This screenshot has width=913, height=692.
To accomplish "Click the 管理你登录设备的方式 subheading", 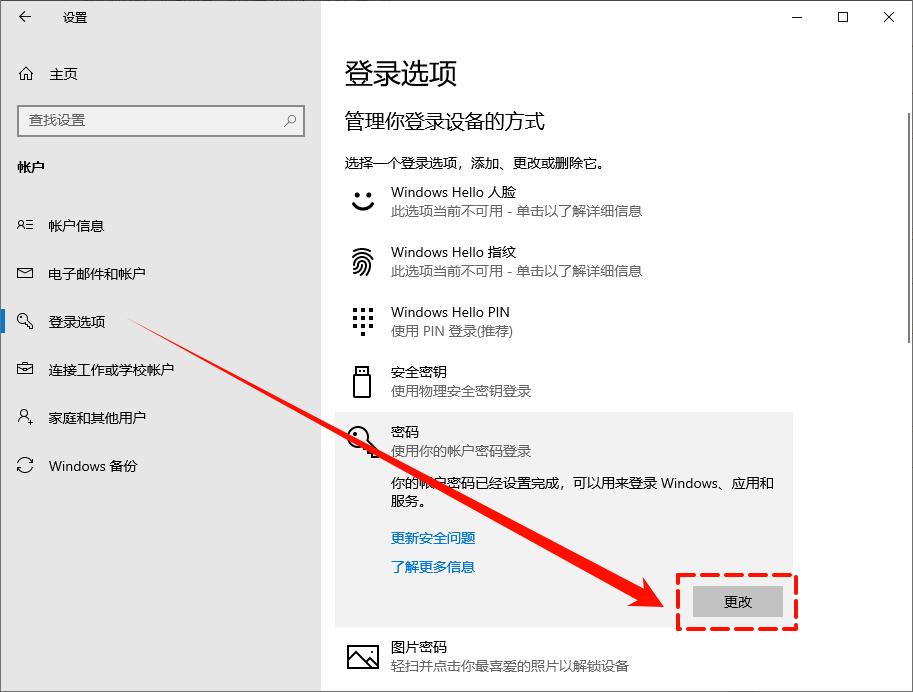I will point(444,121).
